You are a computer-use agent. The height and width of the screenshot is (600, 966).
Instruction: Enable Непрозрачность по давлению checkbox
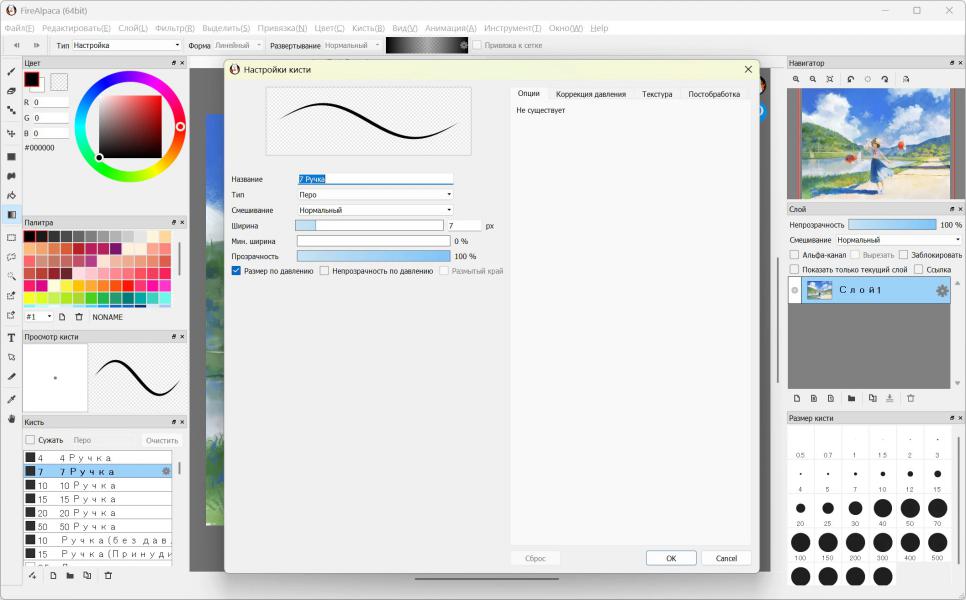(324, 271)
